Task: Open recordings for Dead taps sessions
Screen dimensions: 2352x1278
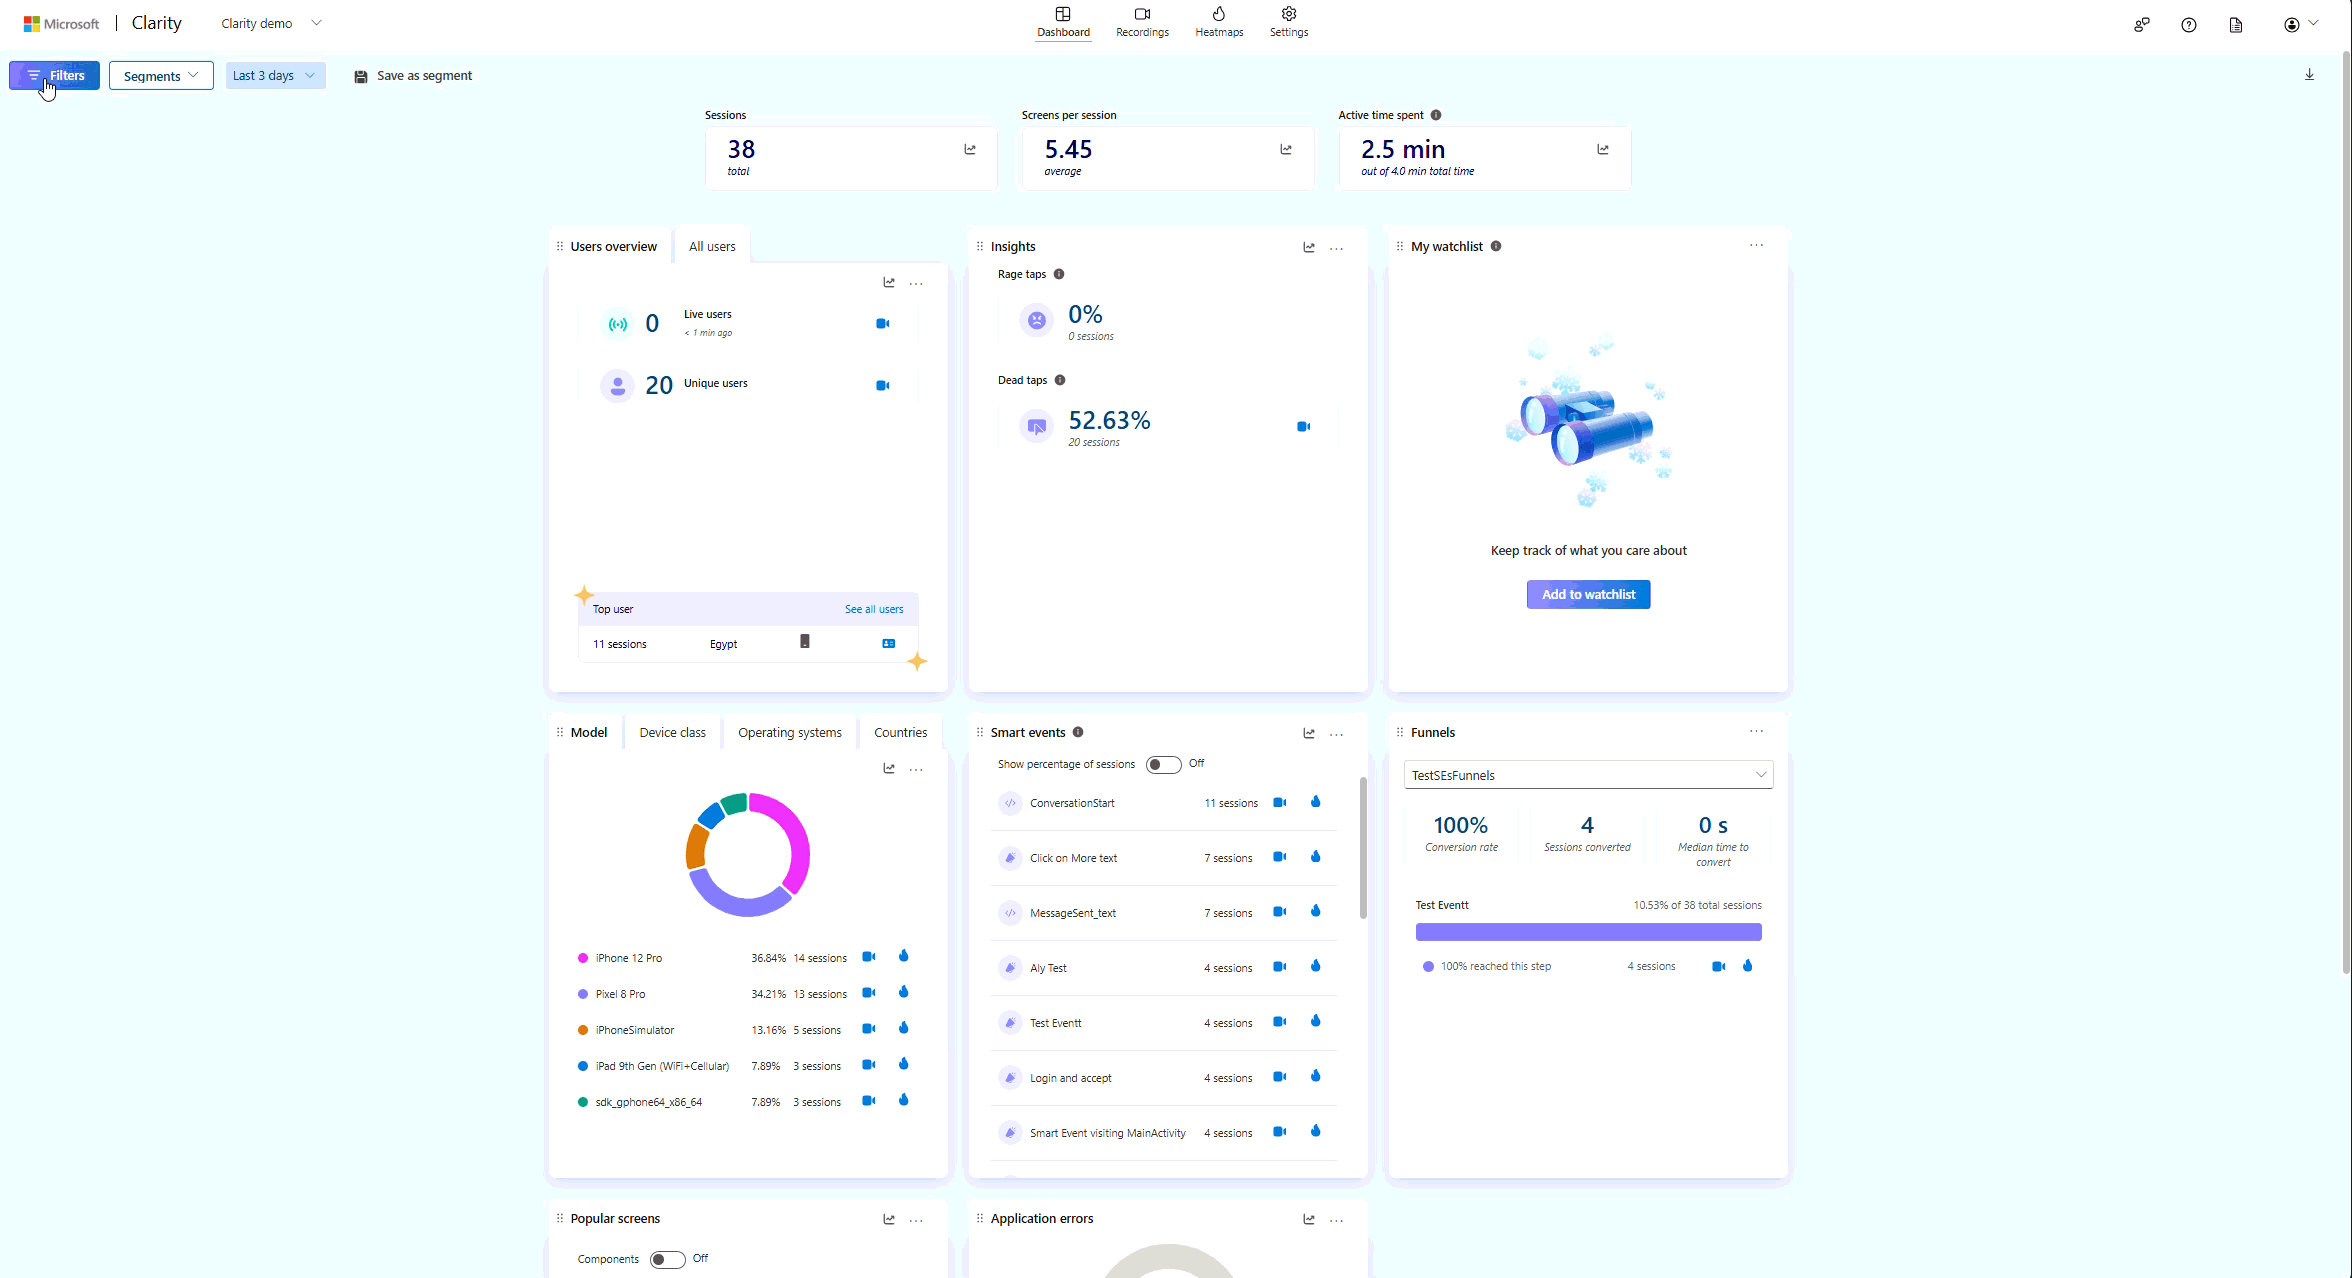Action: (x=1303, y=427)
